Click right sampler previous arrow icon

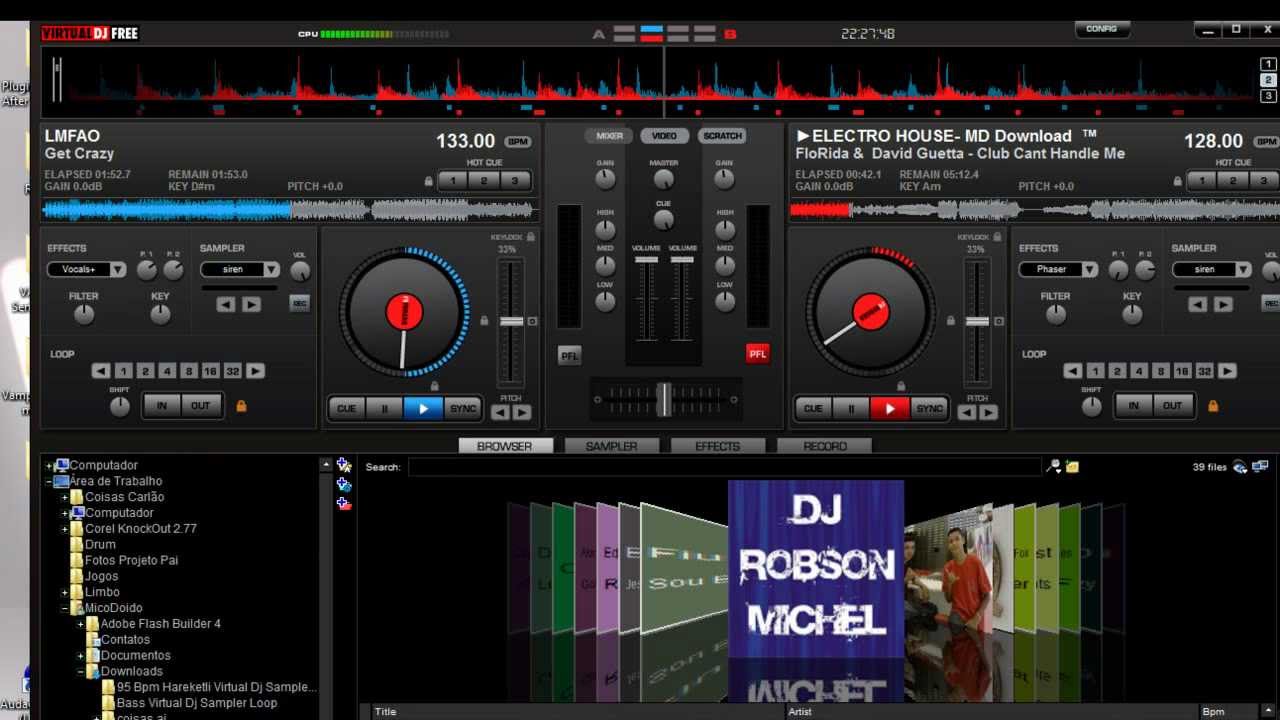click(1198, 304)
